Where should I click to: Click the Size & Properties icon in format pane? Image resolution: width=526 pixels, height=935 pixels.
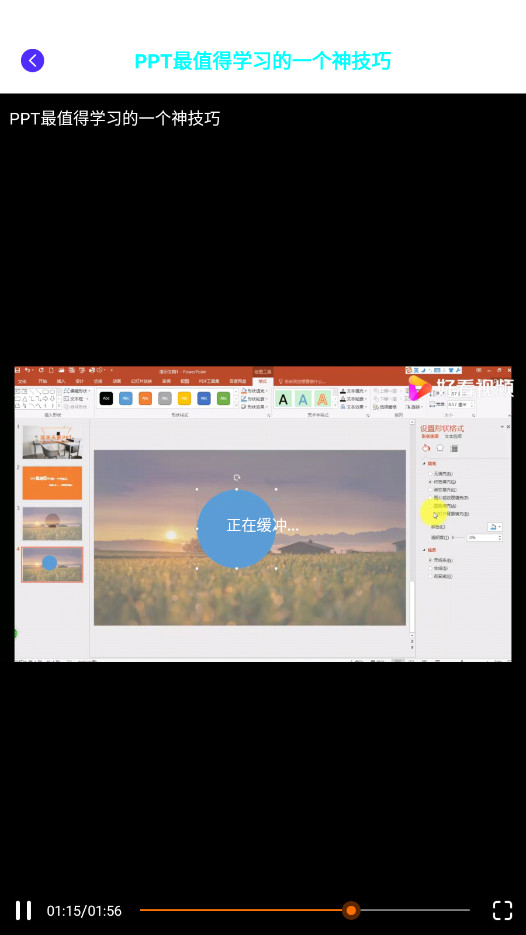(454, 448)
